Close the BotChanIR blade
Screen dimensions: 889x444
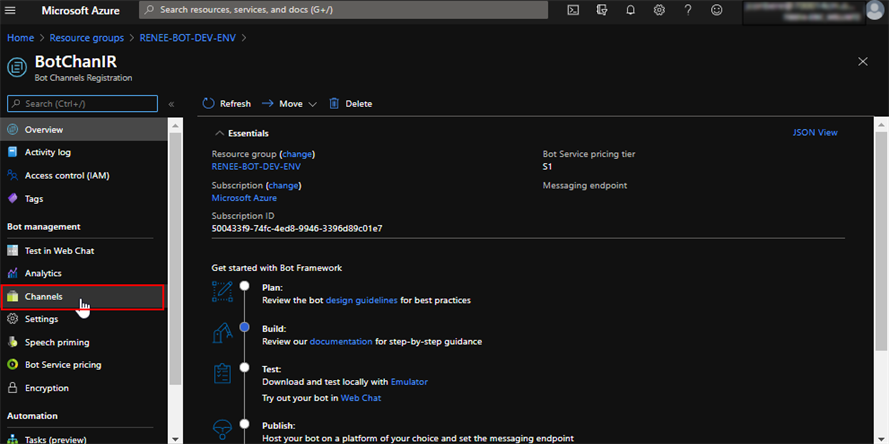coord(863,62)
